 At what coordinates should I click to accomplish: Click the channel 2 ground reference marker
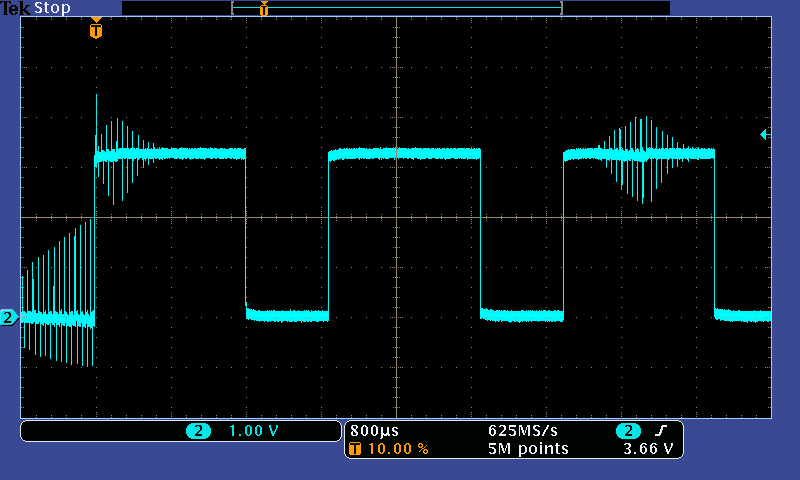tap(8, 318)
